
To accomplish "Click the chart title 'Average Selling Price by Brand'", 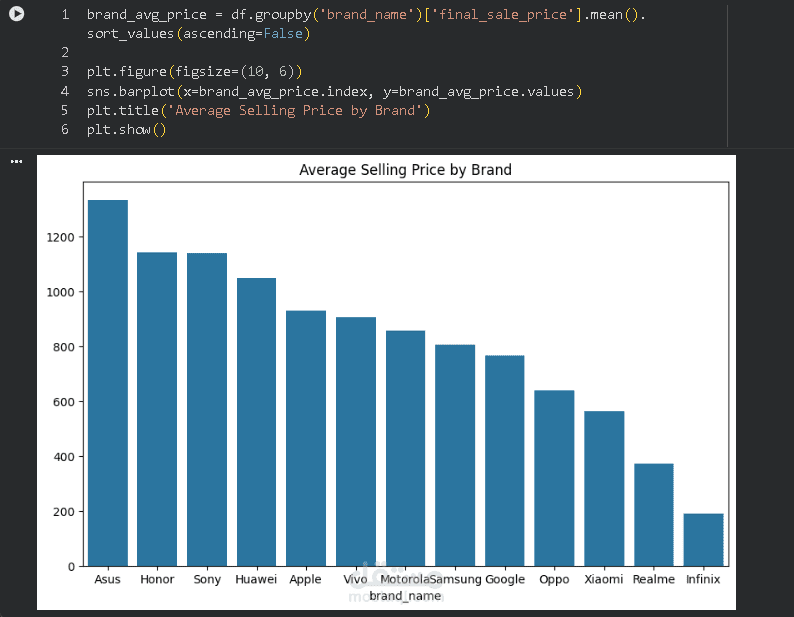I will [x=405, y=170].
